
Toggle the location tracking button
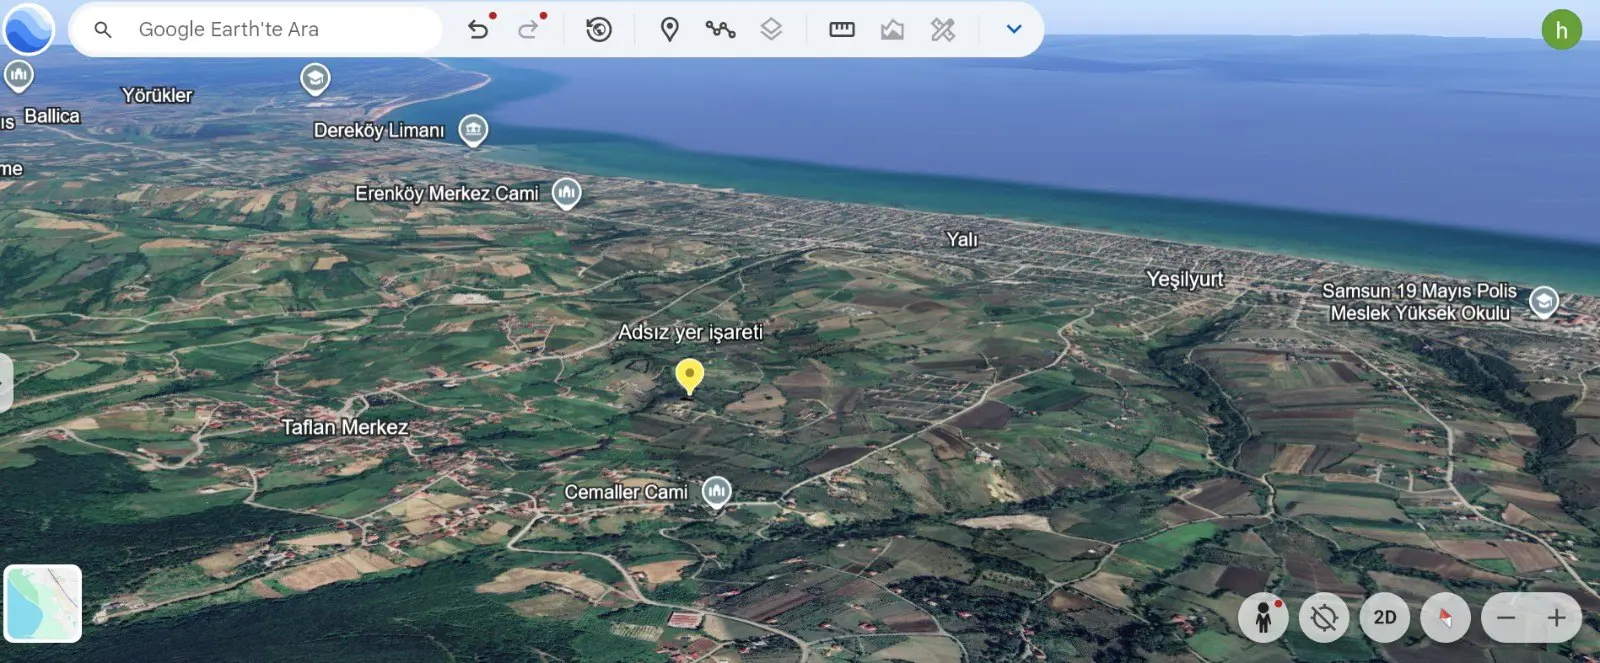[1324, 618]
